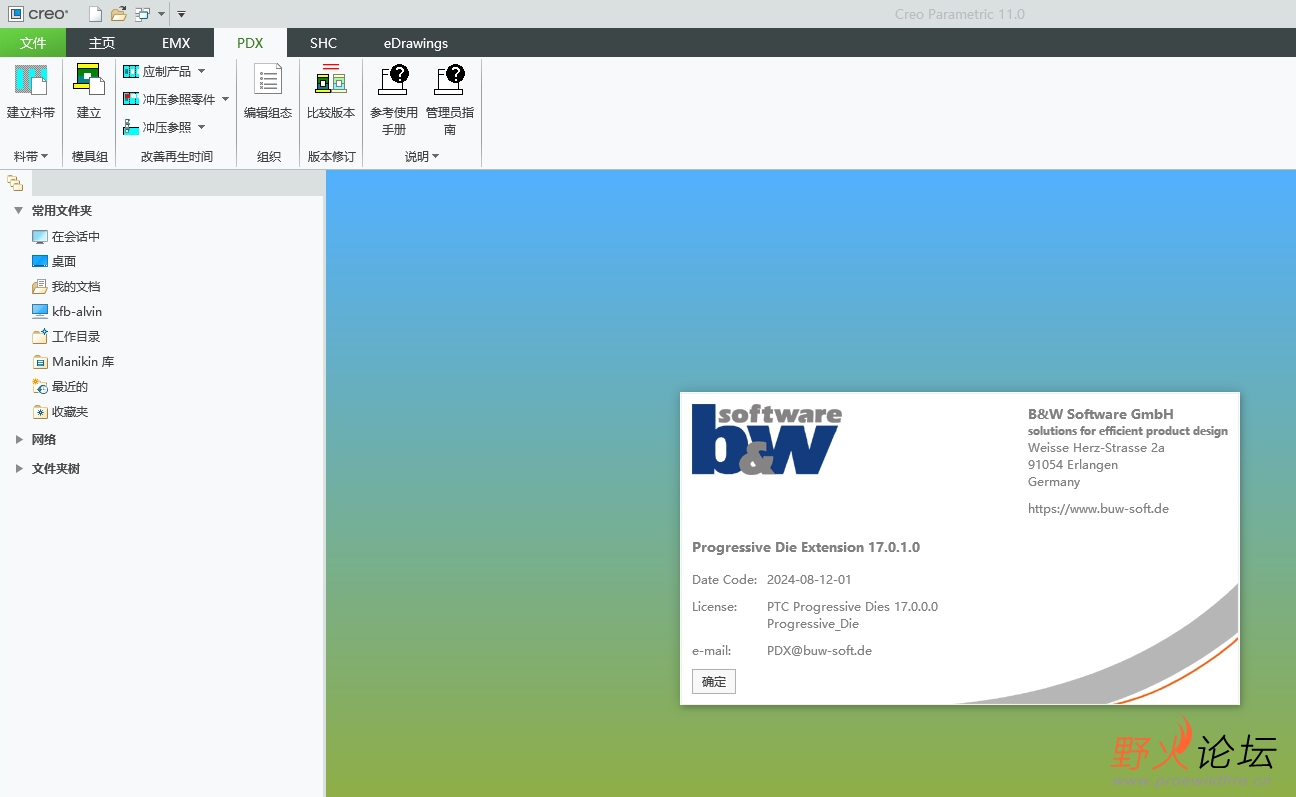Screen dimensions: 1296x797
Task: Click the switch windows icon in quick access toolbar
Action: click(x=143, y=14)
